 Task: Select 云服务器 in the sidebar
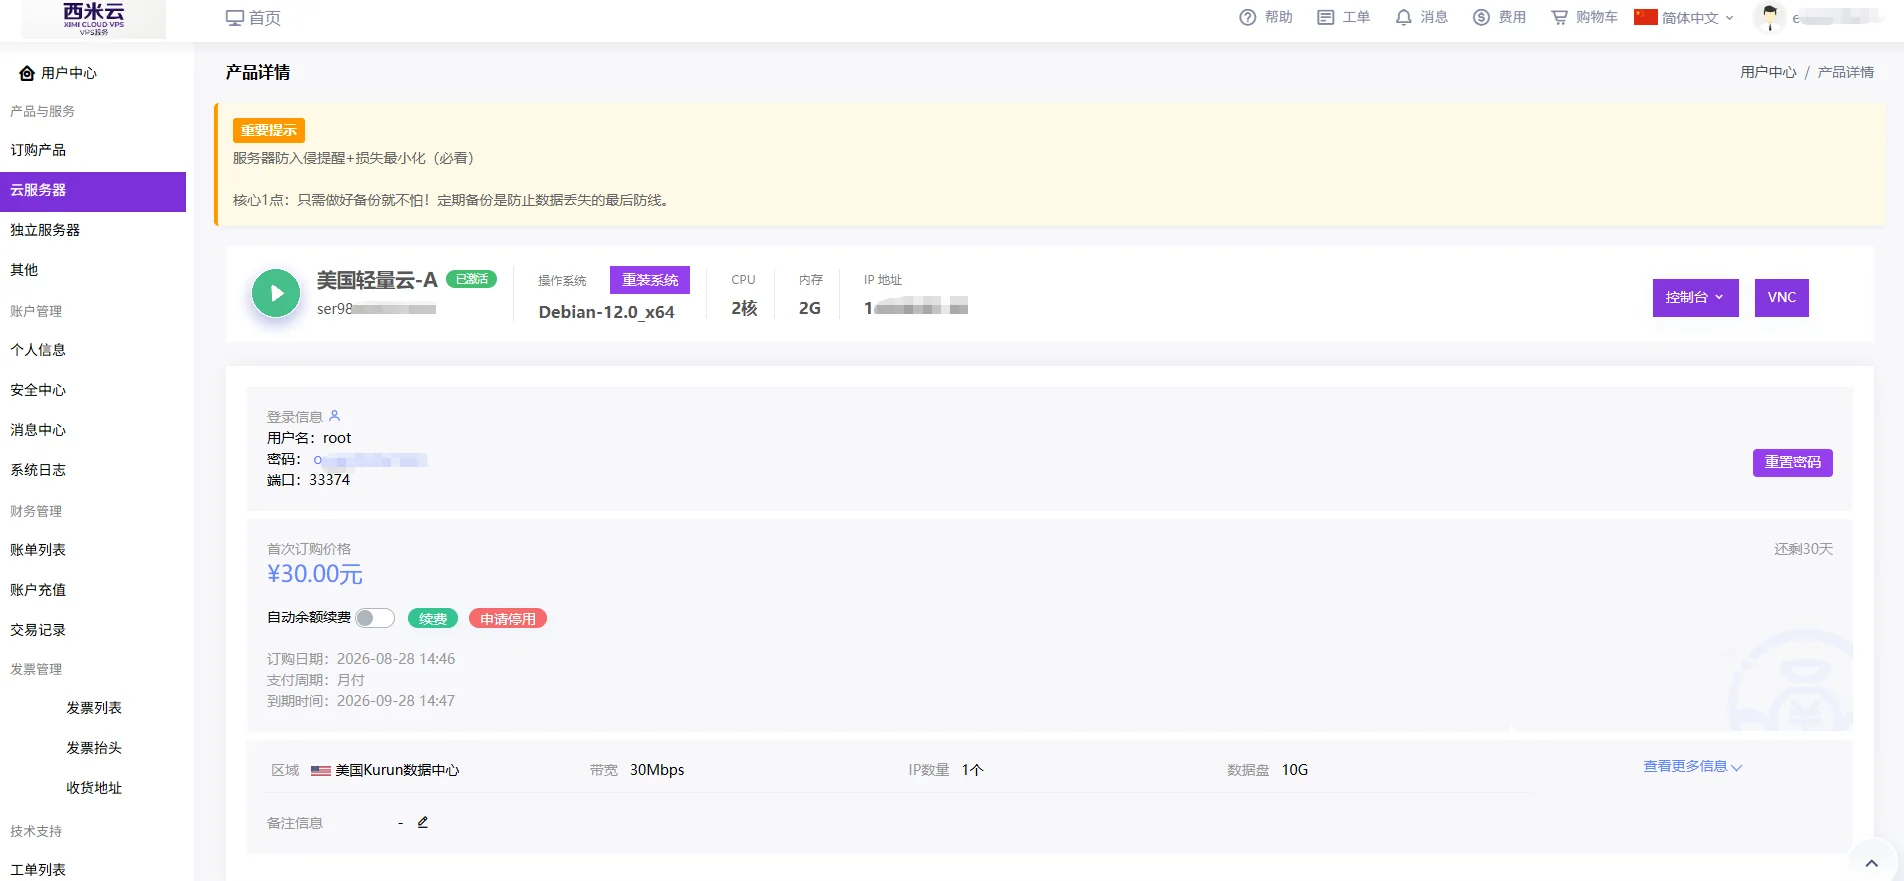pyautogui.click(x=93, y=190)
